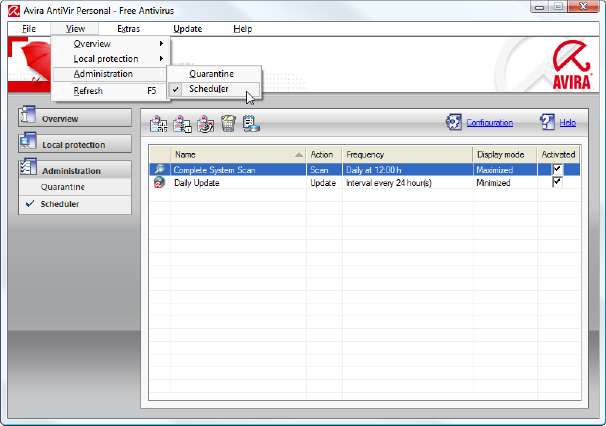Expand the Overview submenu in View menu
The width and height of the screenshot is (606, 426).
tap(116, 44)
